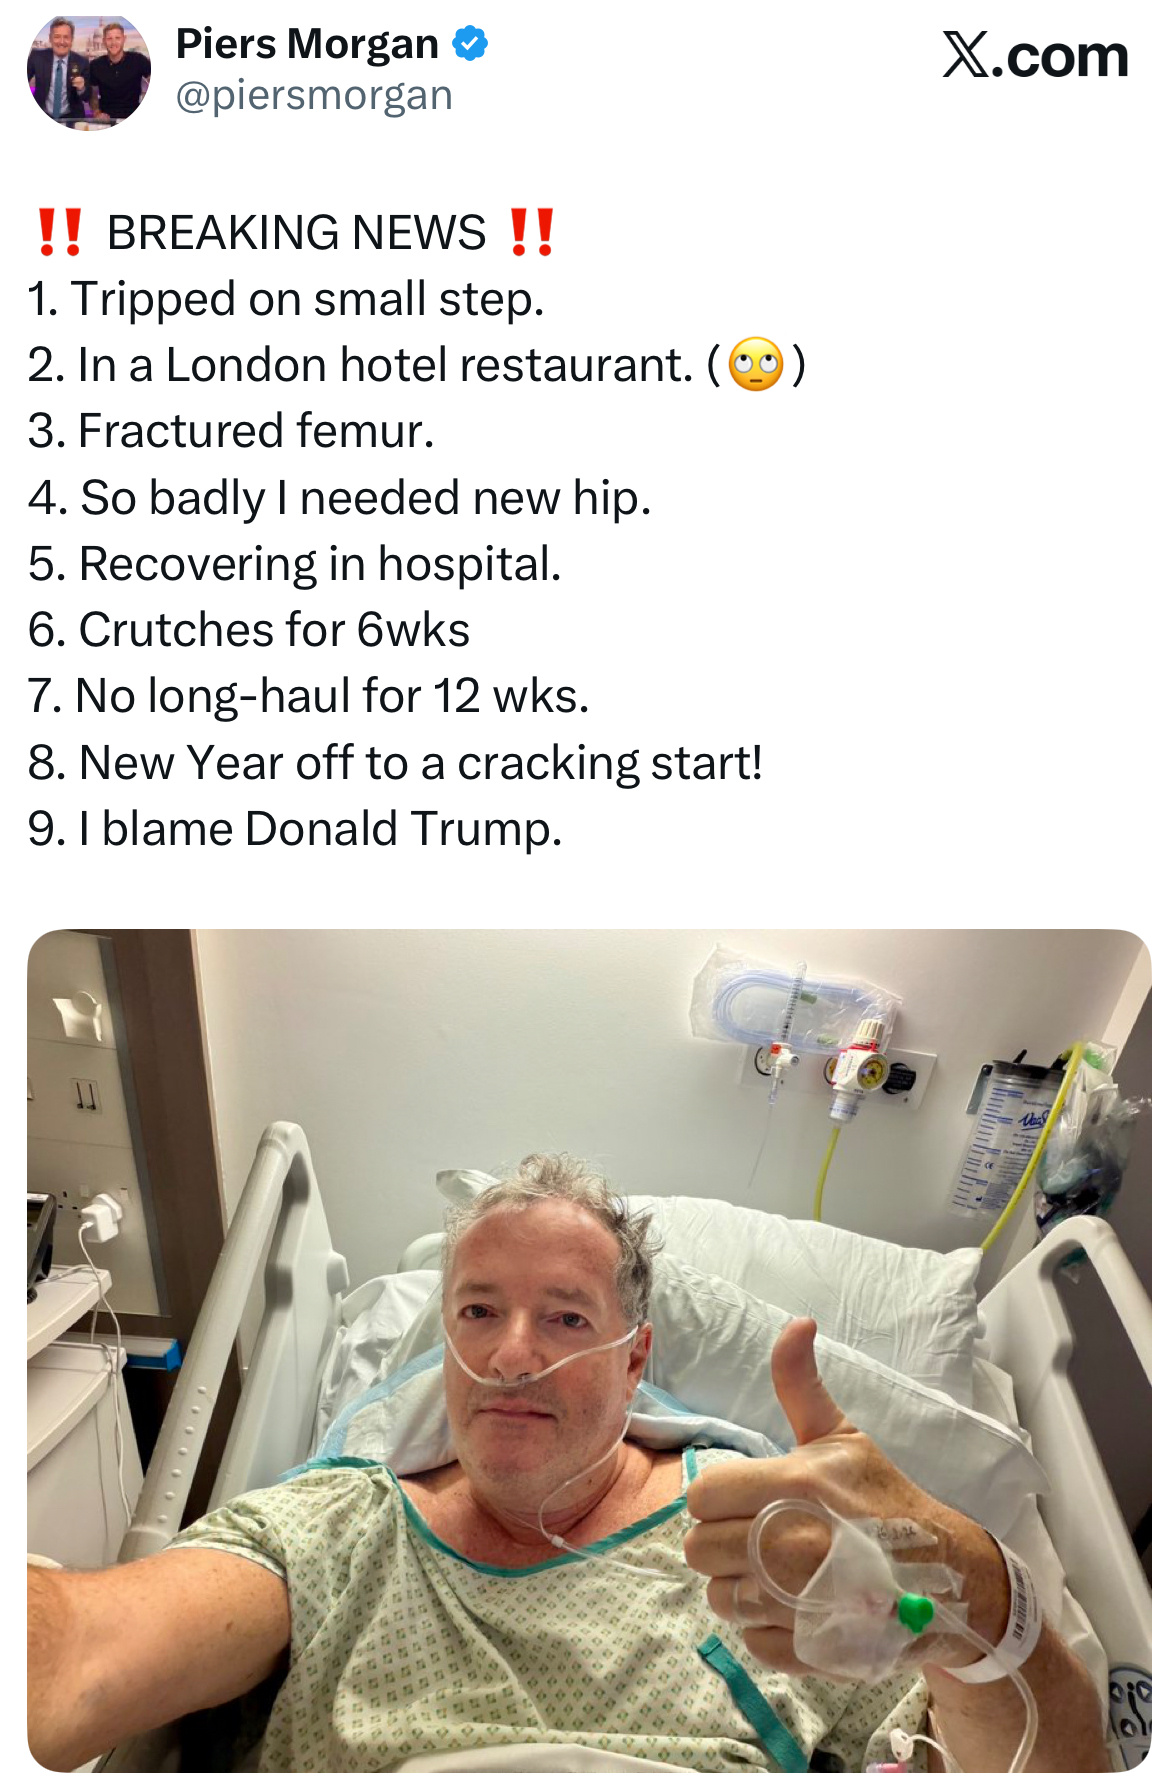Select the "Fractured femur." line

pyautogui.click(x=231, y=431)
